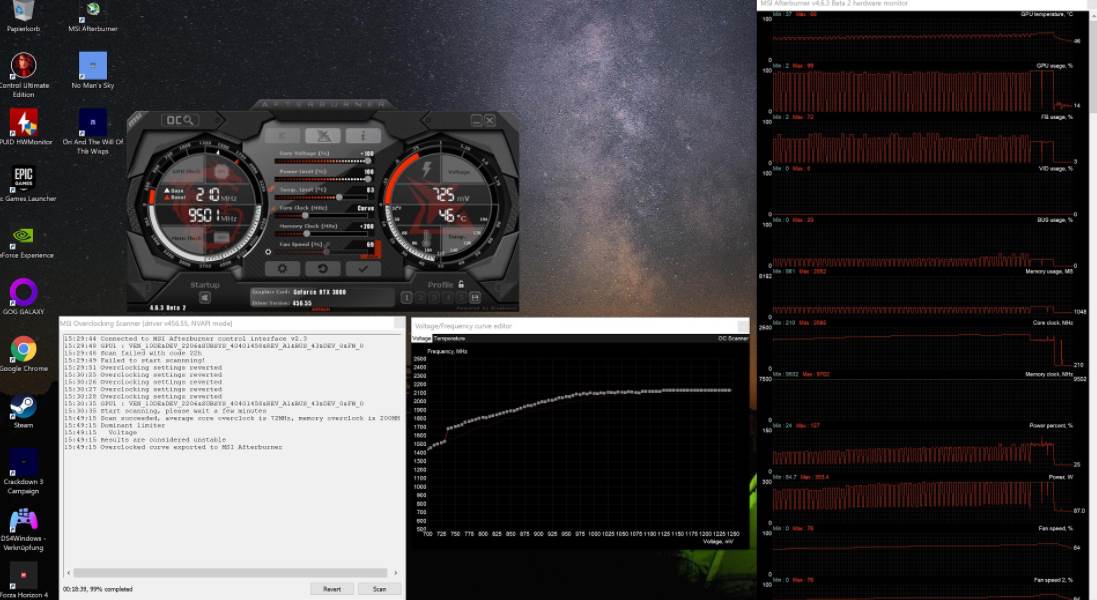Open the MSI Afterburner desktop shortcut

click(x=93, y=16)
